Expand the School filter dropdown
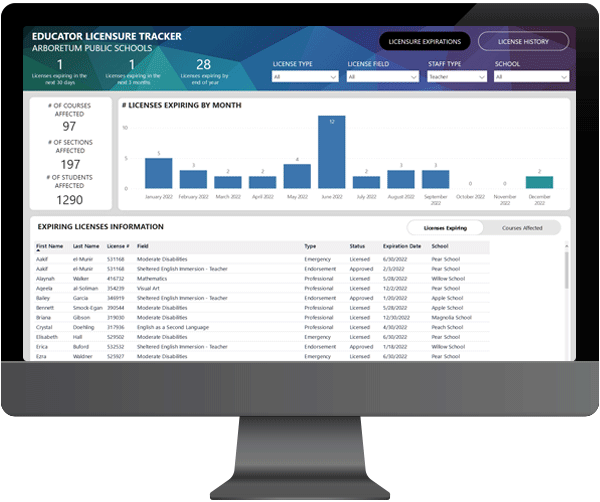600x502 pixels. (x=531, y=77)
